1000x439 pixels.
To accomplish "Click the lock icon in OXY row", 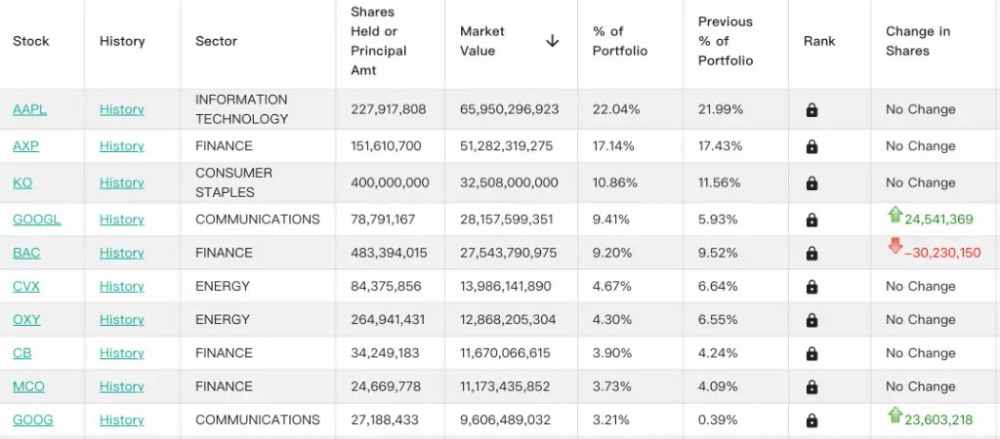I will [x=811, y=320].
